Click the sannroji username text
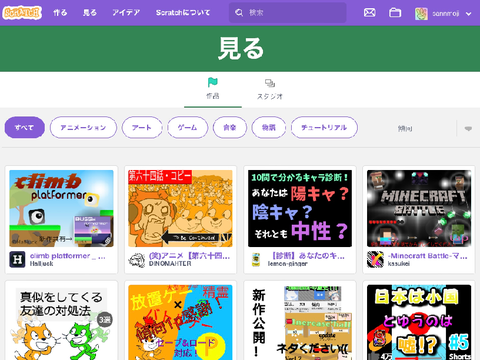The image size is (480, 360). [x=446, y=14]
